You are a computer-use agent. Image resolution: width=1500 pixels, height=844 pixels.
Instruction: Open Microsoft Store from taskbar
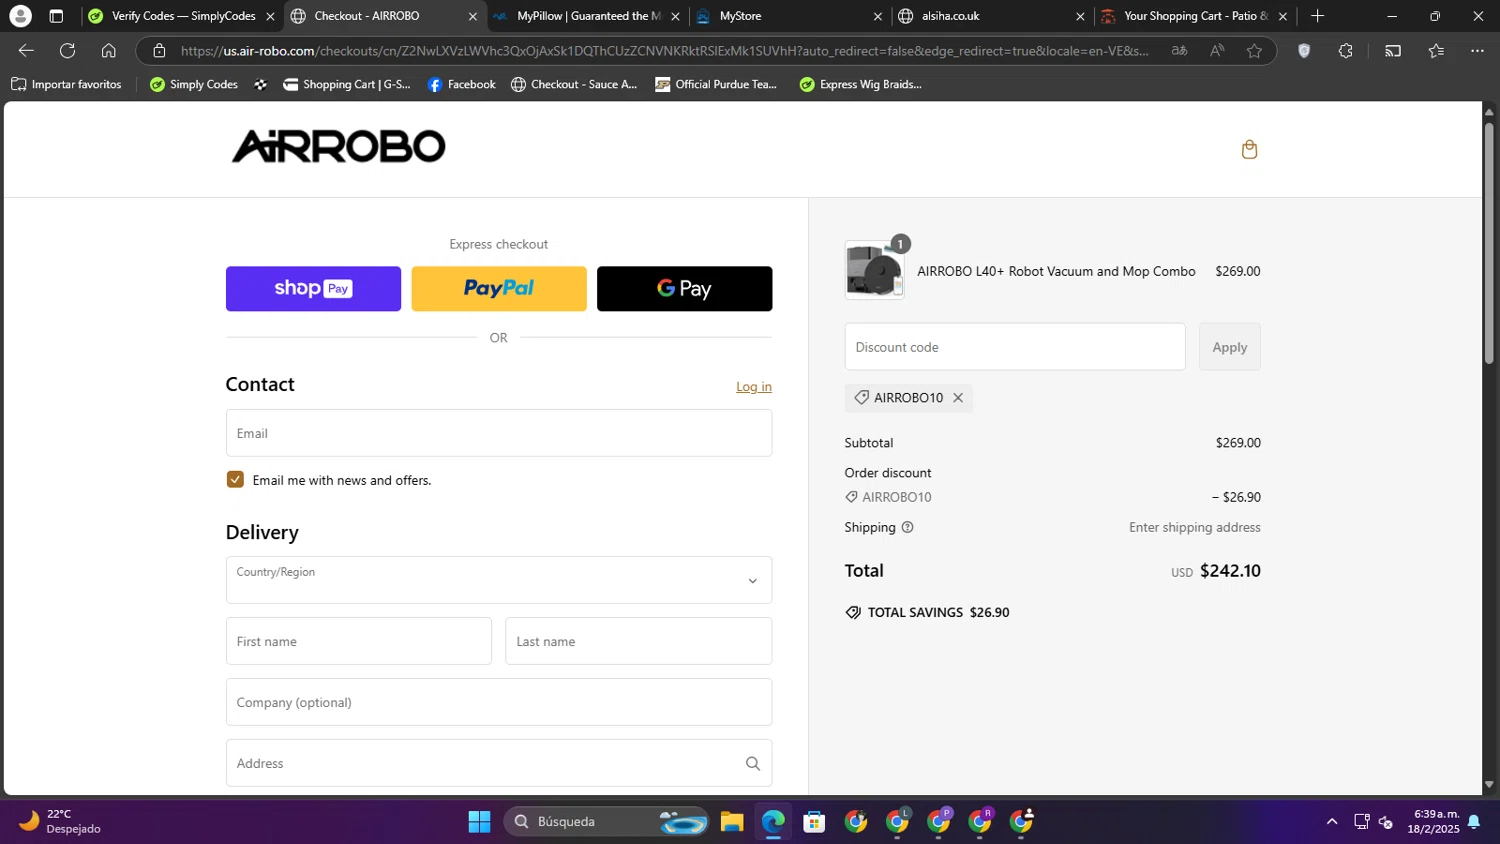[x=814, y=822]
